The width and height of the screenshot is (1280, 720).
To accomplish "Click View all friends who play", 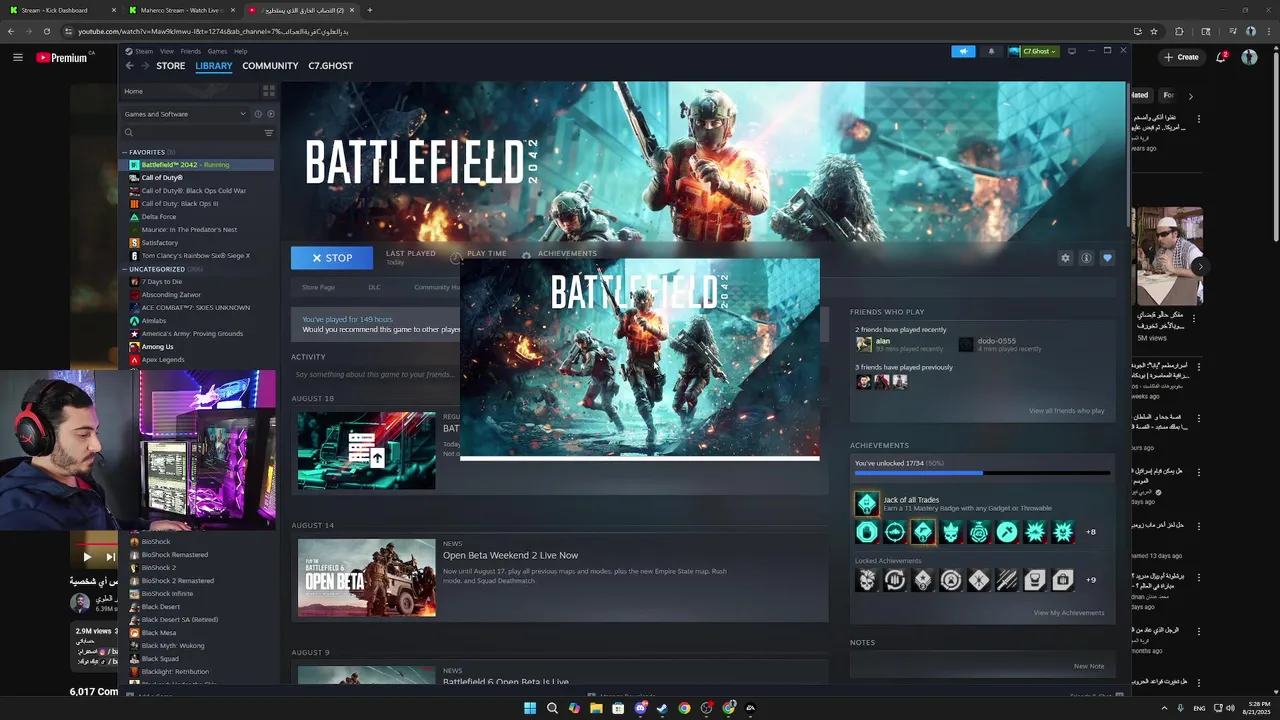I will pos(1066,411).
